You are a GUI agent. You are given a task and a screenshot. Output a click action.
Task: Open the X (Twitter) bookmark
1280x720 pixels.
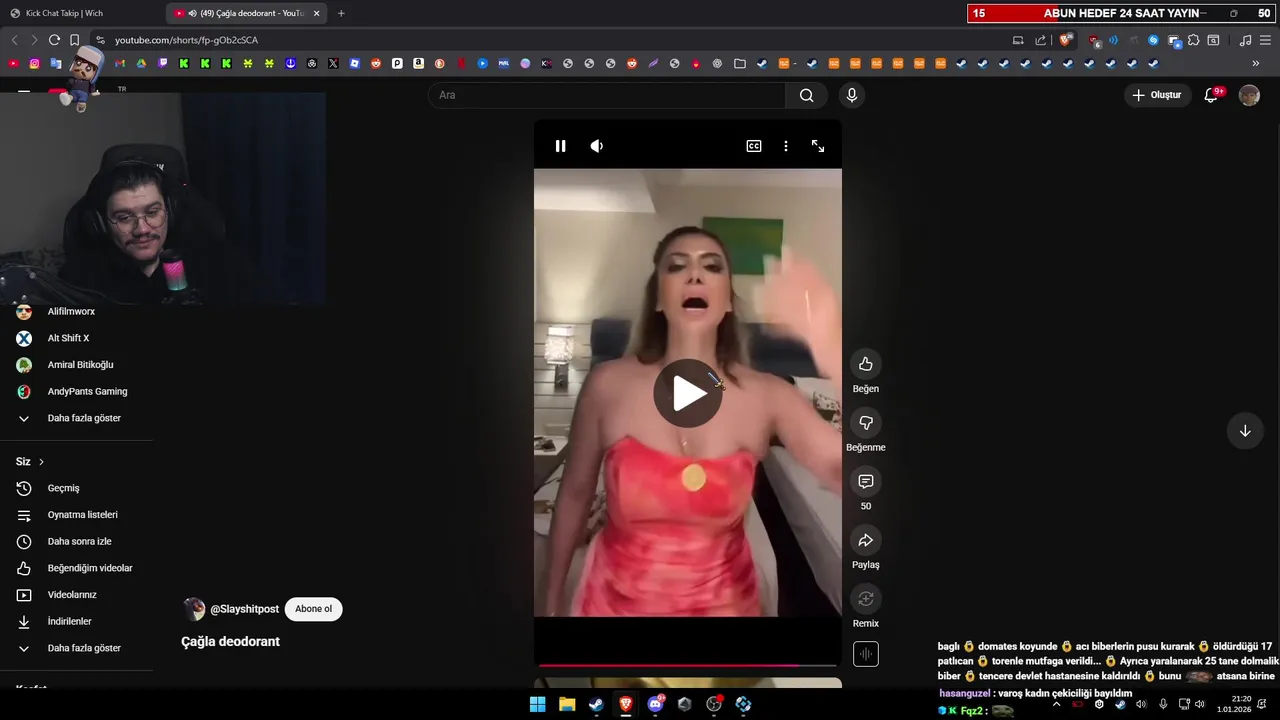click(x=333, y=63)
